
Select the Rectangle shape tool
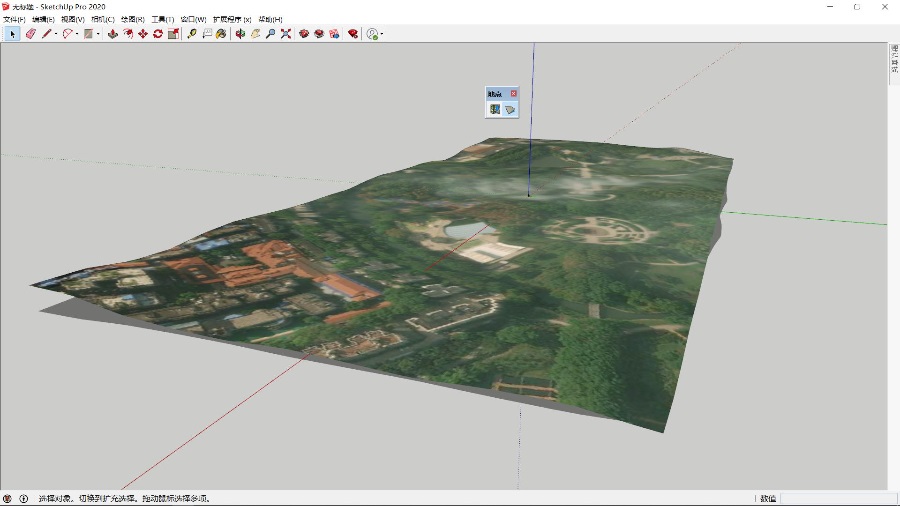pos(88,34)
